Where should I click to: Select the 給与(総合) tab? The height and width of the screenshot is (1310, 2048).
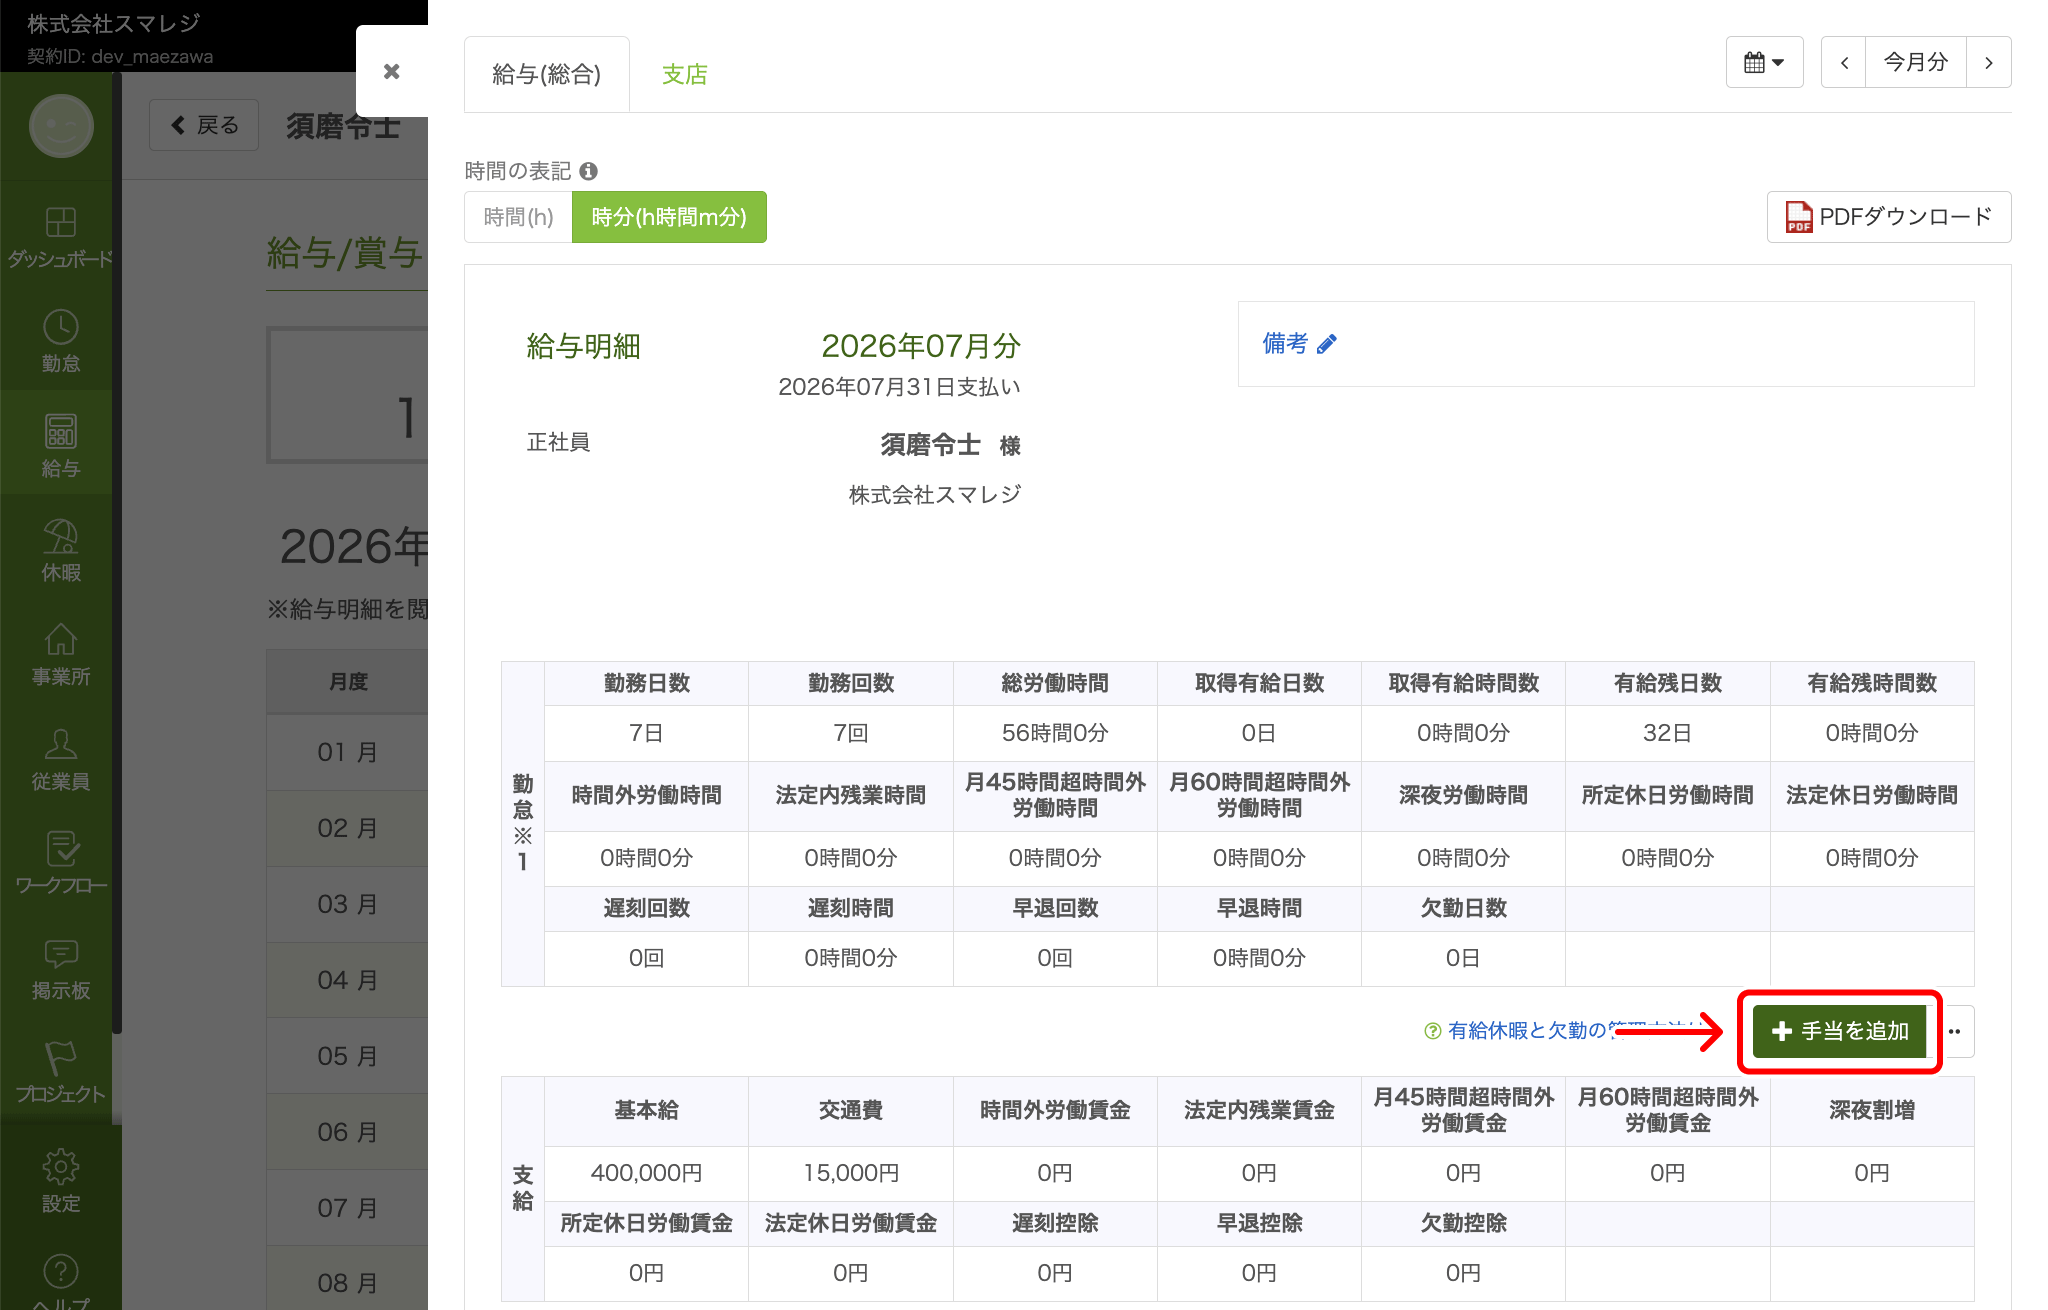547,74
